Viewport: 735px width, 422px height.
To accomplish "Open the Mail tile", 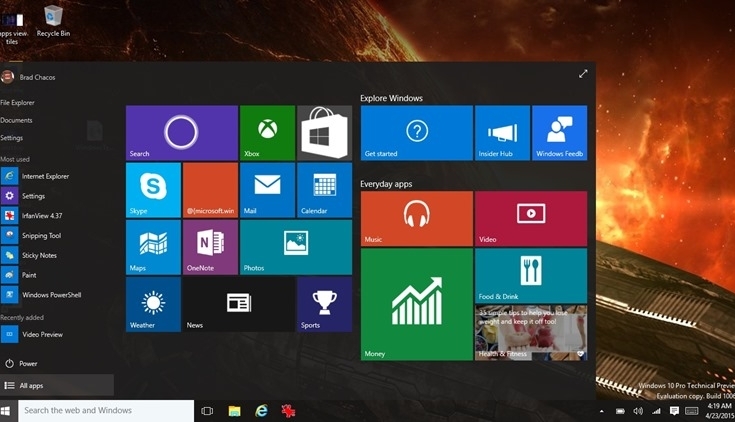I will tap(267, 190).
